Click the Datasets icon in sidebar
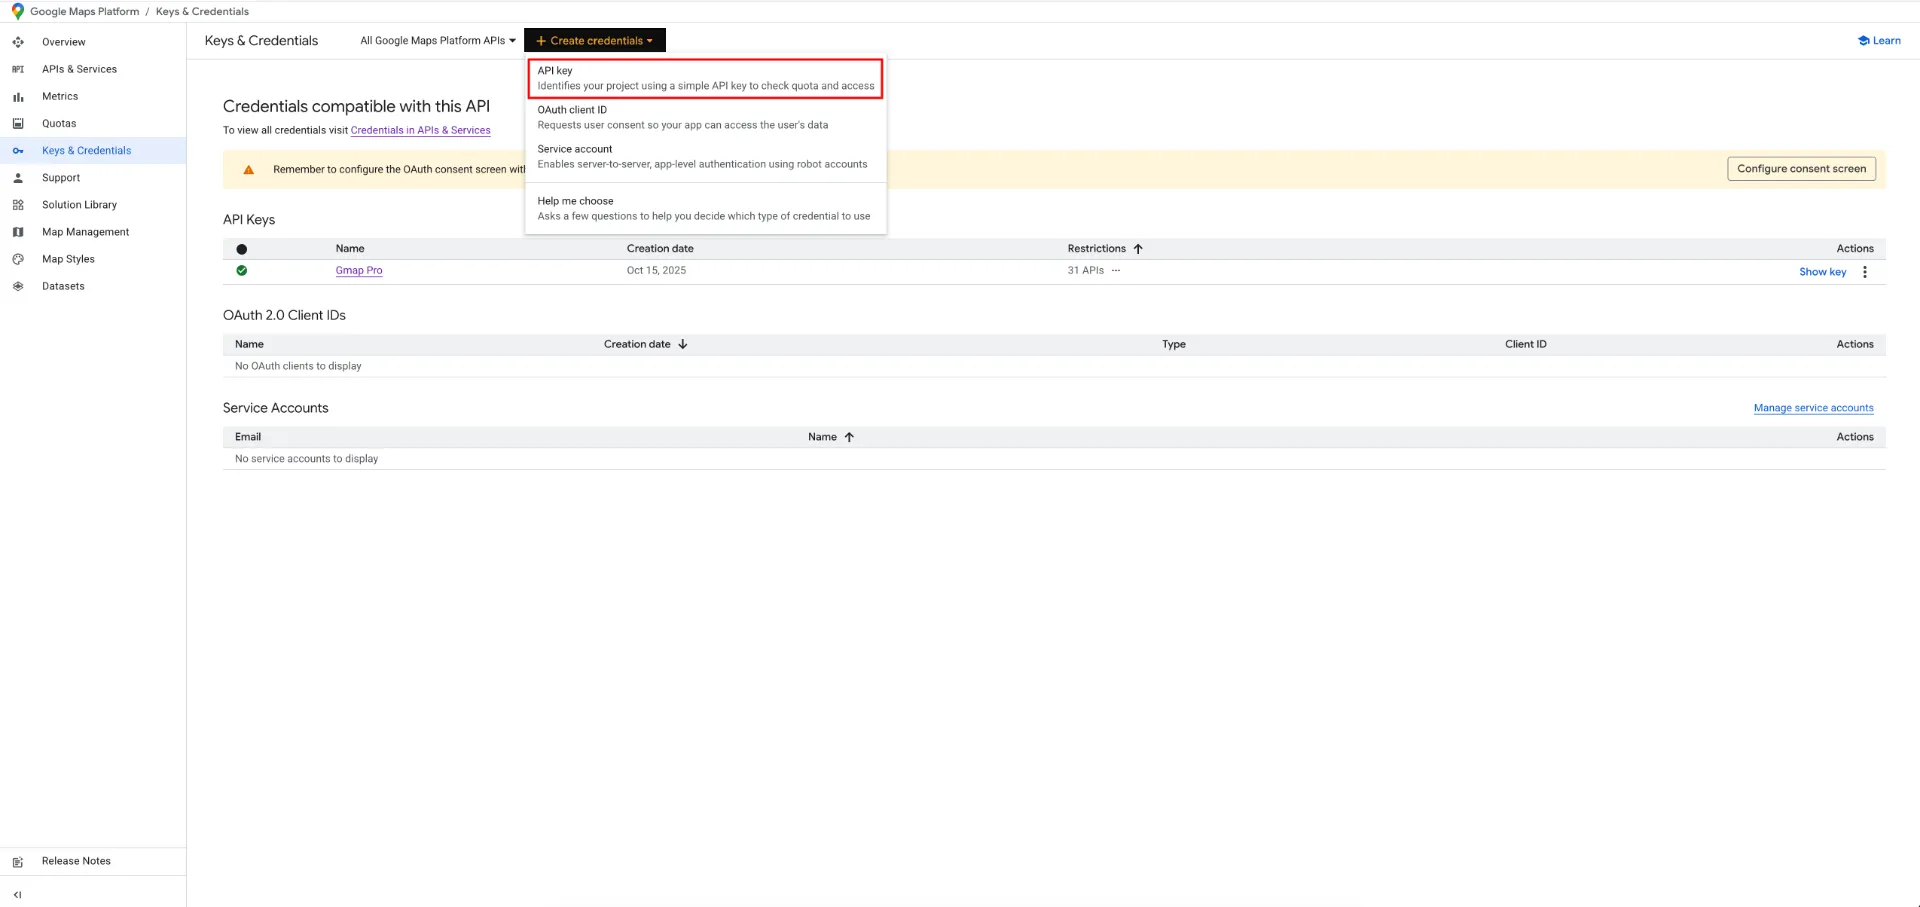This screenshot has height=907, width=1920. click(x=18, y=286)
